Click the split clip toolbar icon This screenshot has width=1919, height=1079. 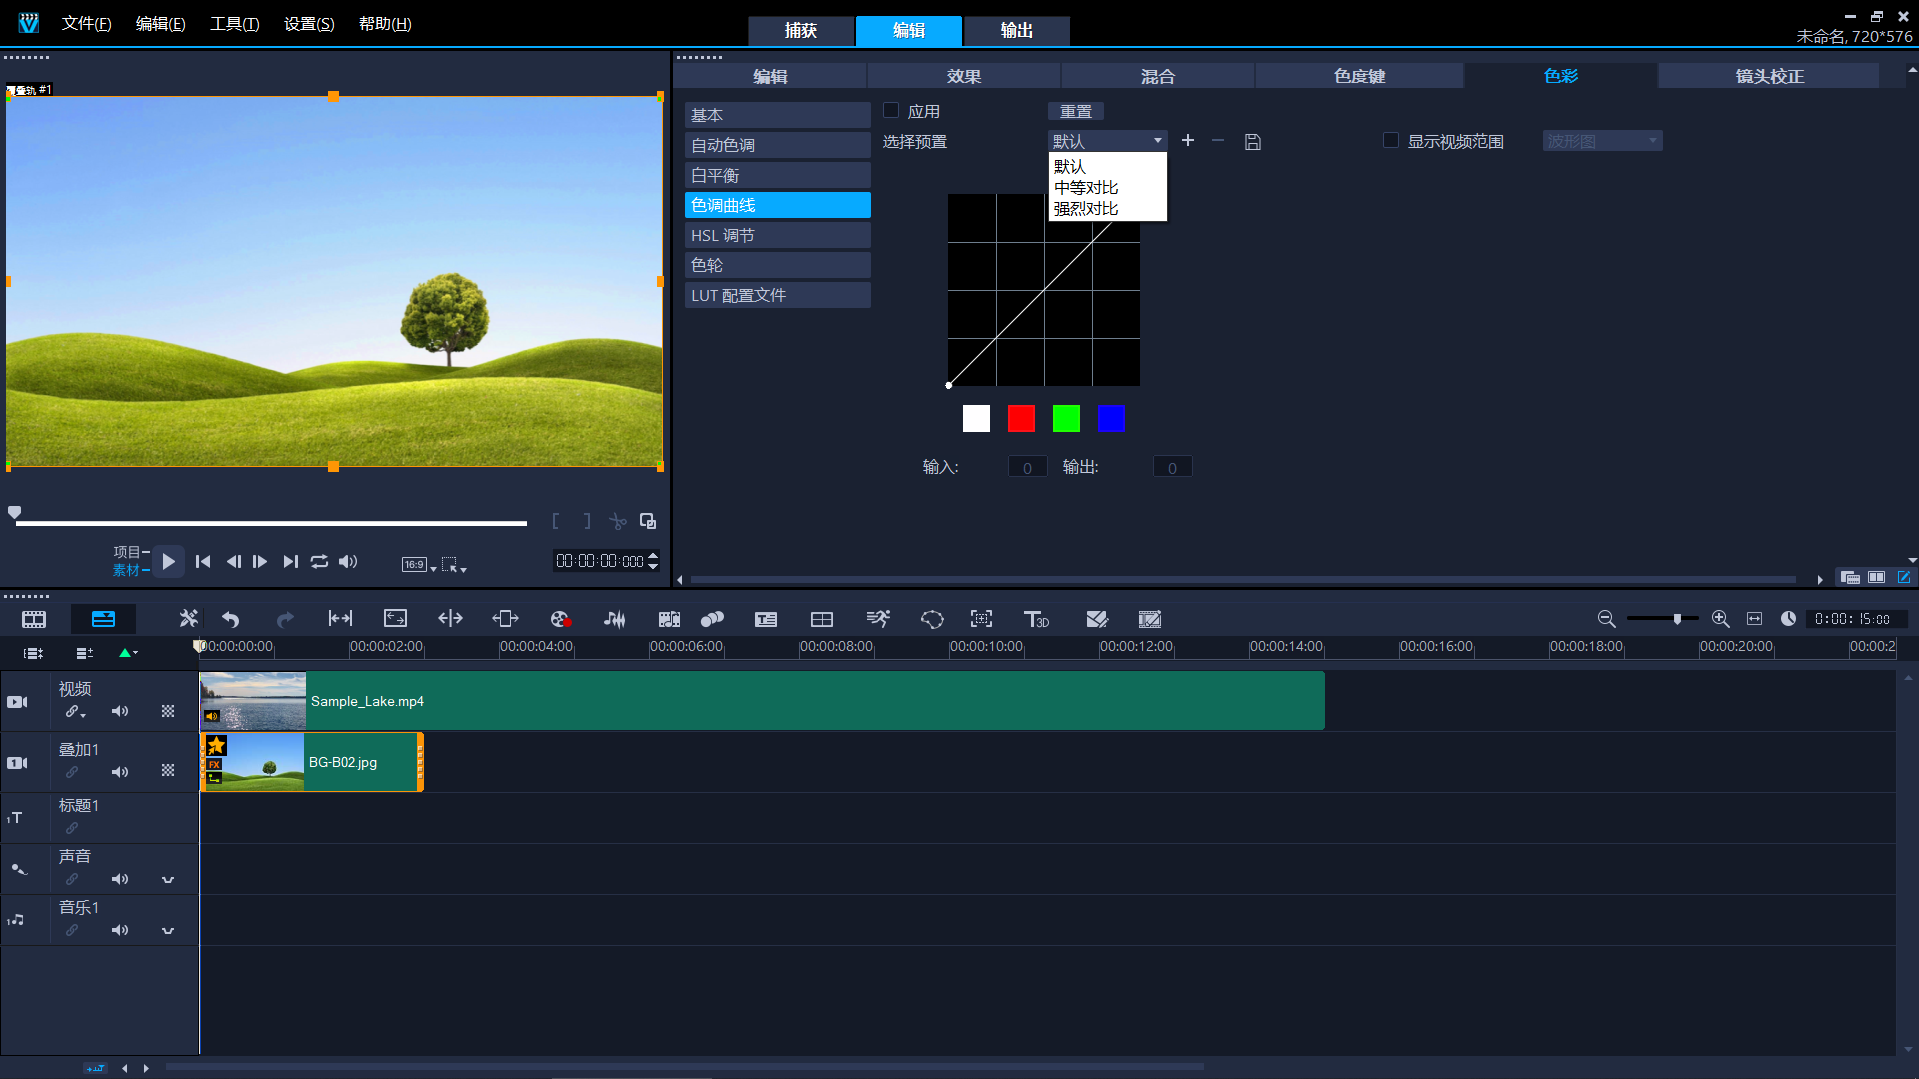(450, 619)
